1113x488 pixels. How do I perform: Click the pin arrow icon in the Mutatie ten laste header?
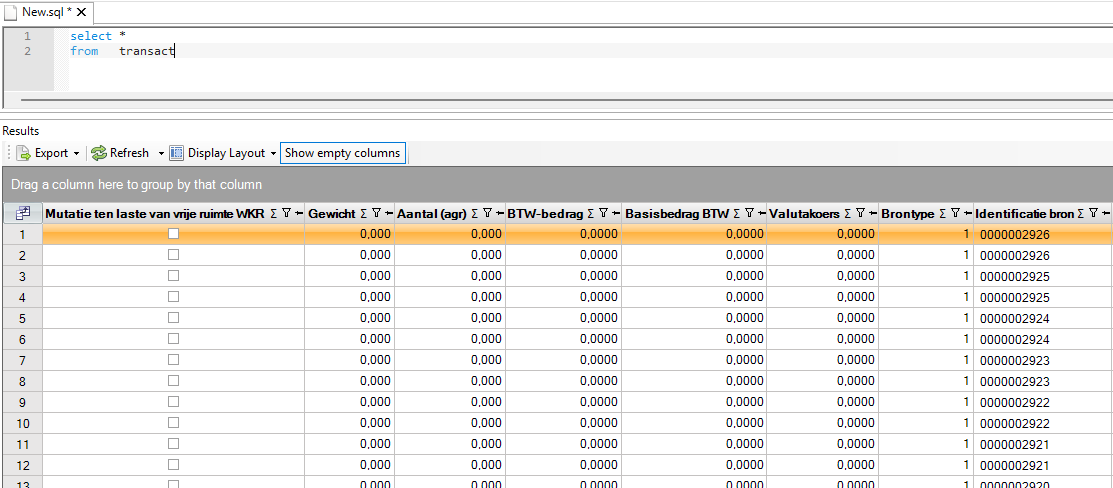299,212
